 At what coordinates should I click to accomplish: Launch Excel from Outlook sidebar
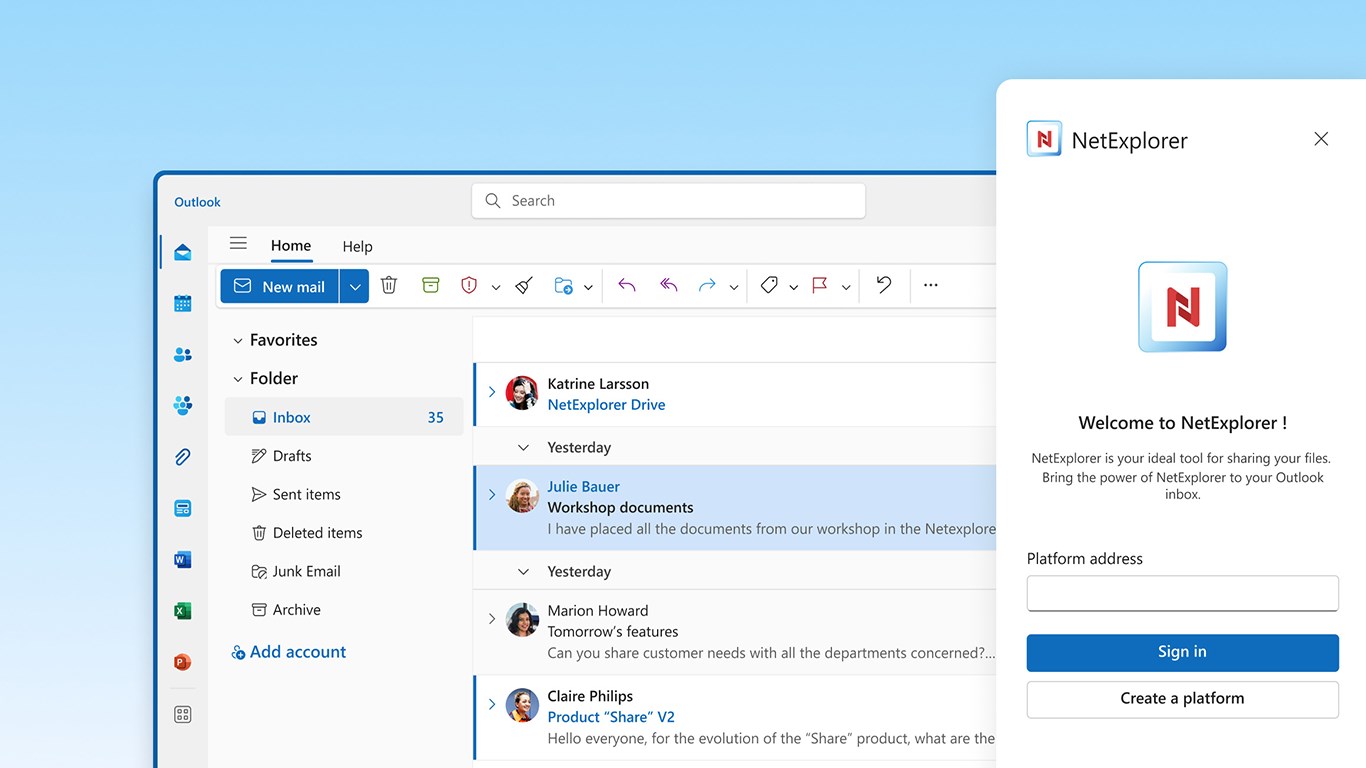pos(182,611)
